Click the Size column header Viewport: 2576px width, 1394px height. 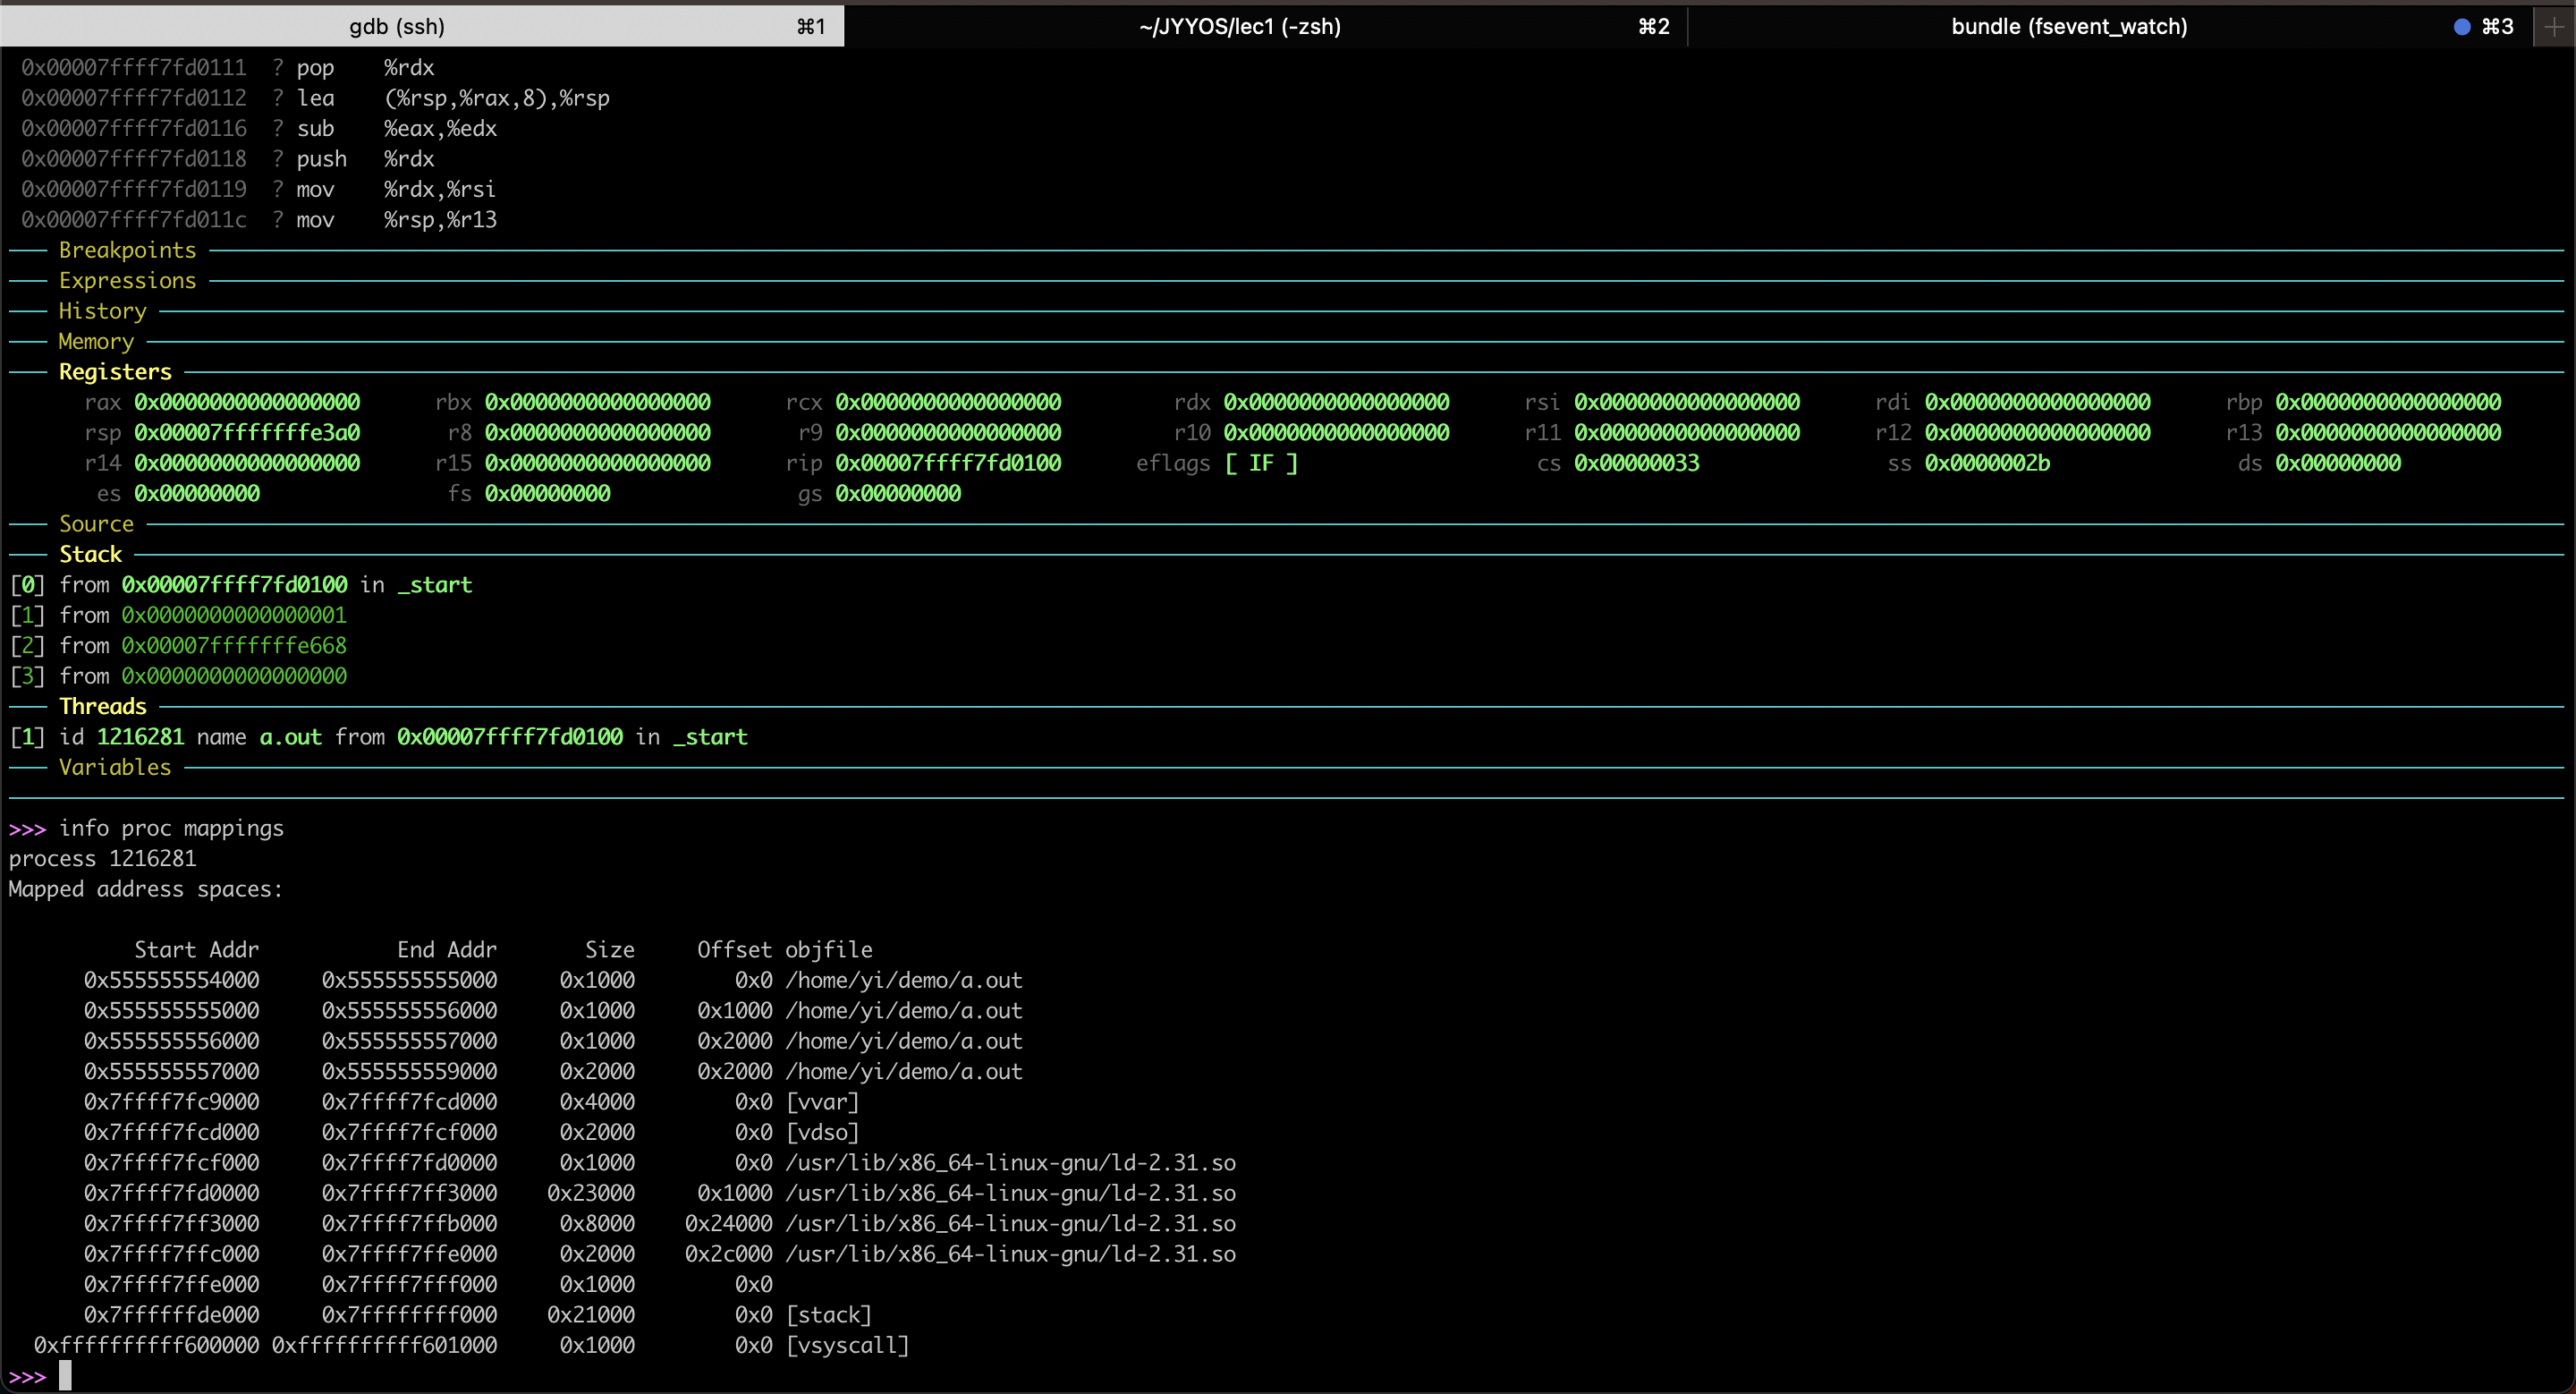(x=609, y=950)
